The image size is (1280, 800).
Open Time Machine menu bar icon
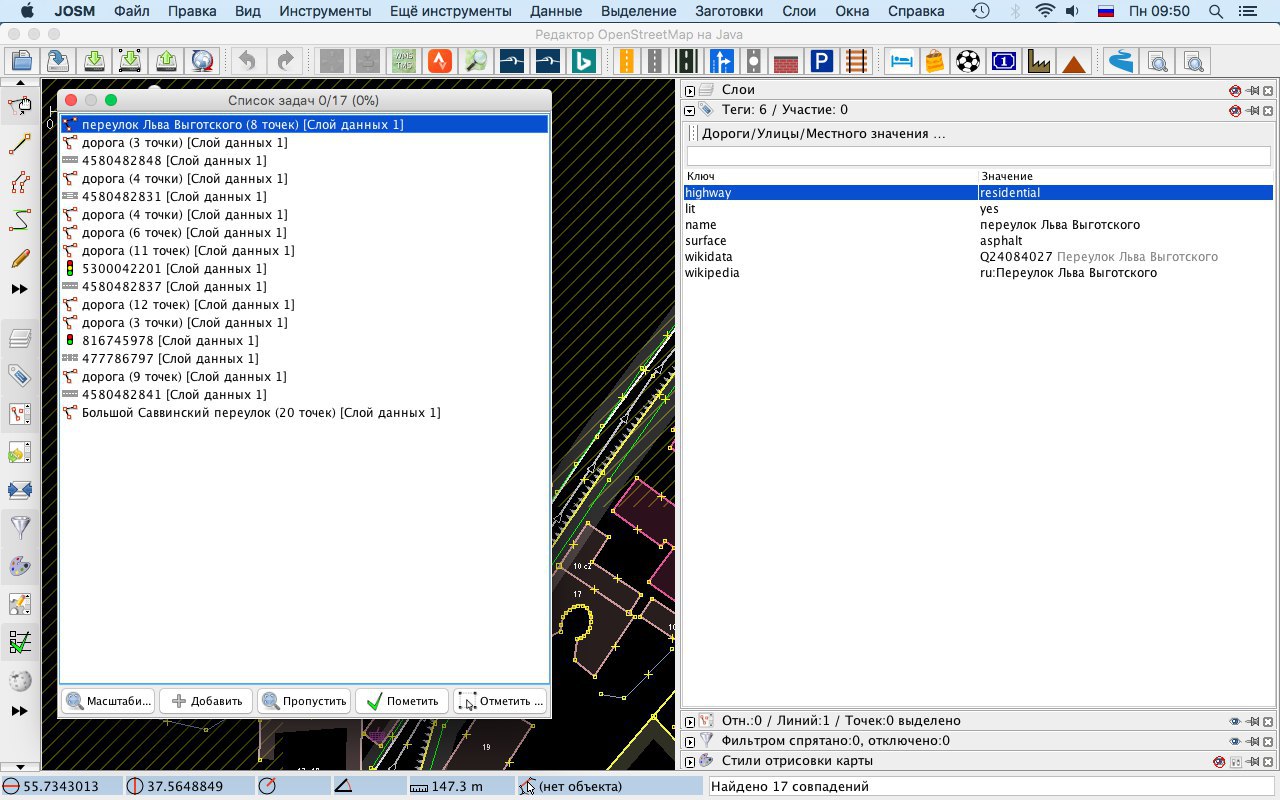coord(981,11)
